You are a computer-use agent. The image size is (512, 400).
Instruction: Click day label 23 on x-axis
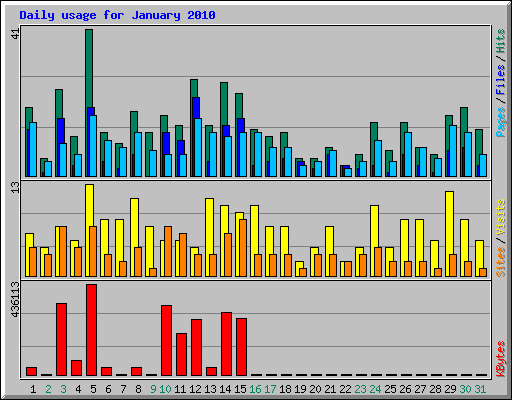(360, 389)
